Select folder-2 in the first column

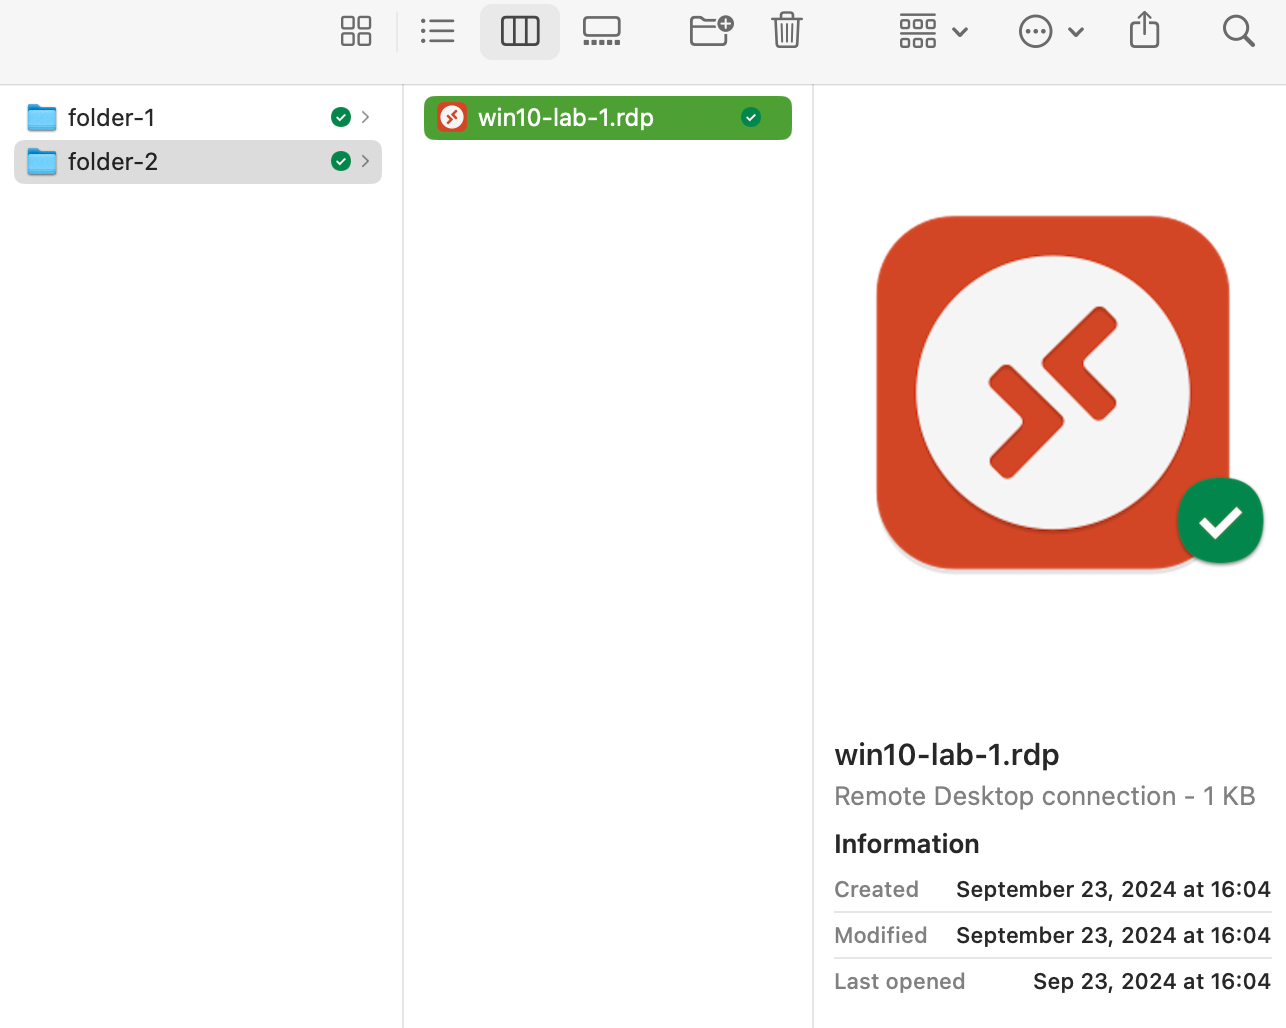pyautogui.click(x=112, y=161)
